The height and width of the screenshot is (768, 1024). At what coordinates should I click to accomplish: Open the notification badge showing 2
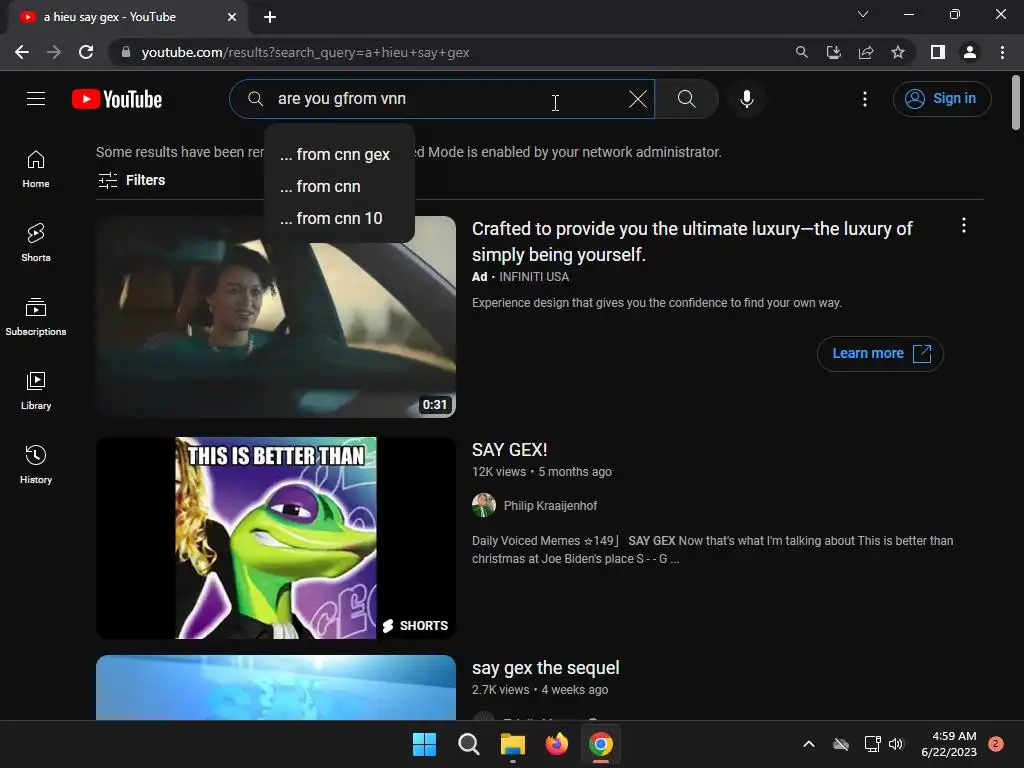[x=996, y=744]
